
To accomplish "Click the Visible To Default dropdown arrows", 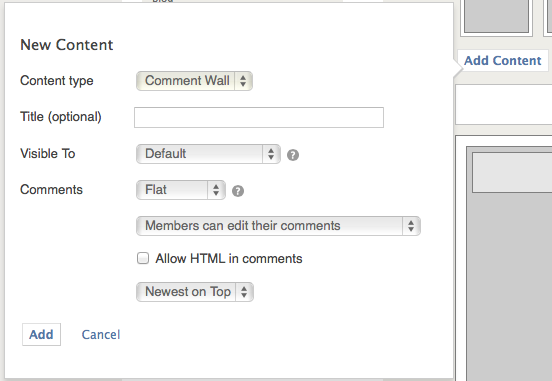I will (x=271, y=154).
